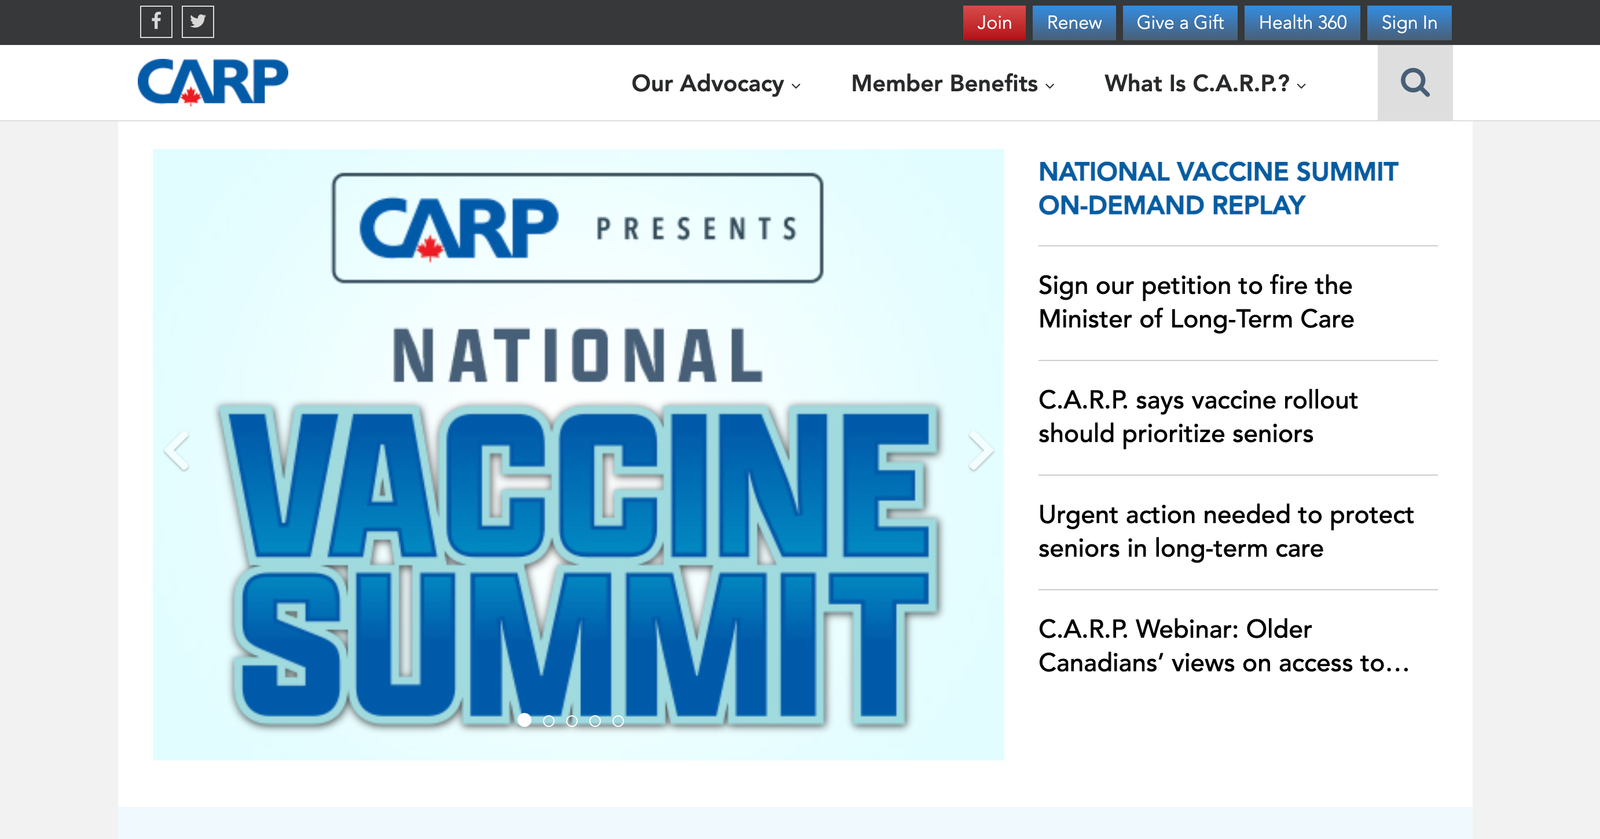Open the CARP Twitter page icon
Screen dimensions: 1600x839
(198, 21)
